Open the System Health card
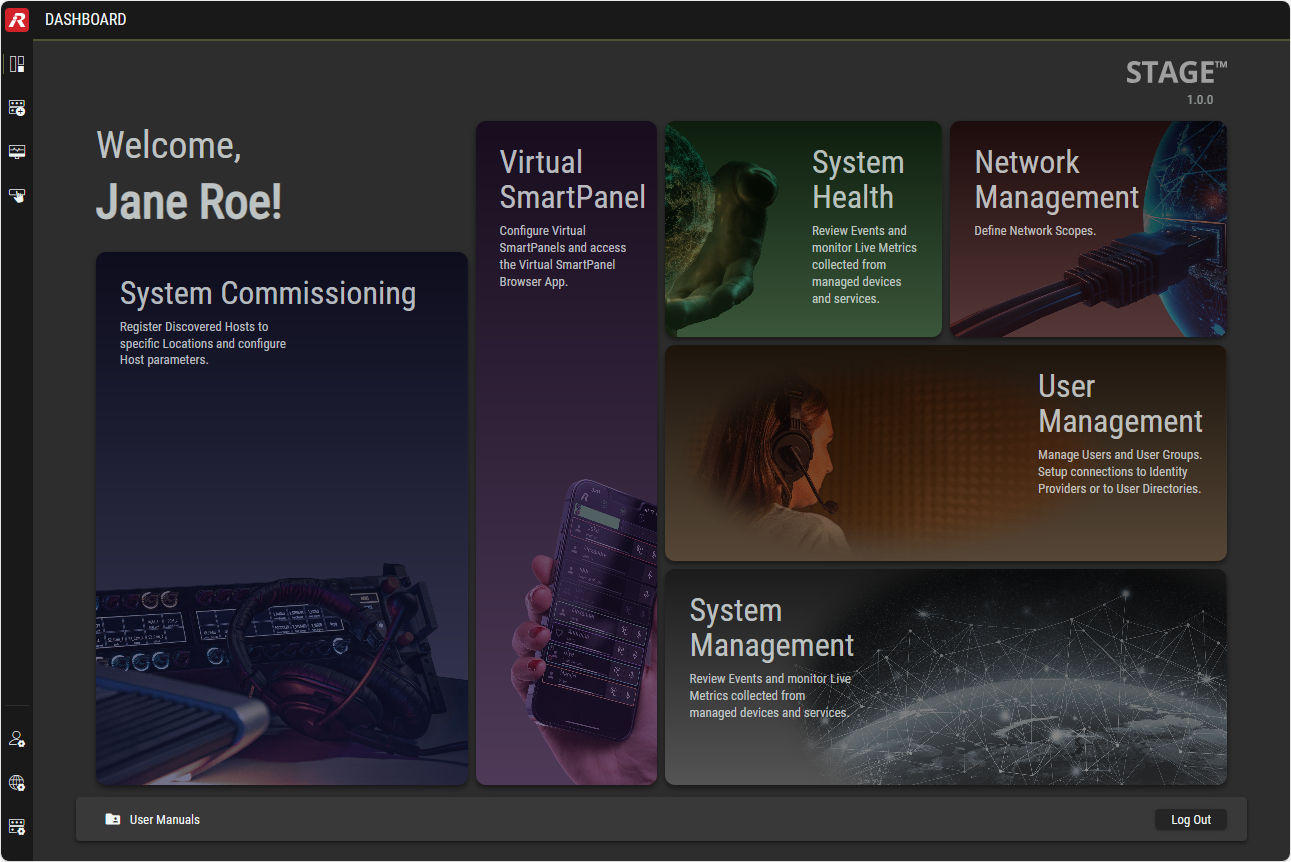 click(803, 229)
